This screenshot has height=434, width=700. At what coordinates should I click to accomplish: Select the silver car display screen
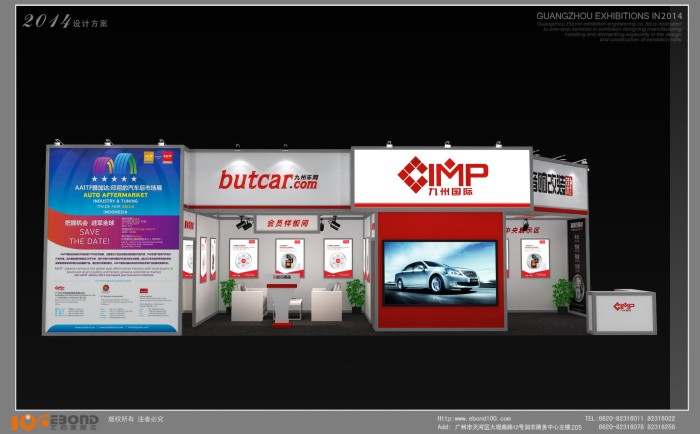point(440,273)
